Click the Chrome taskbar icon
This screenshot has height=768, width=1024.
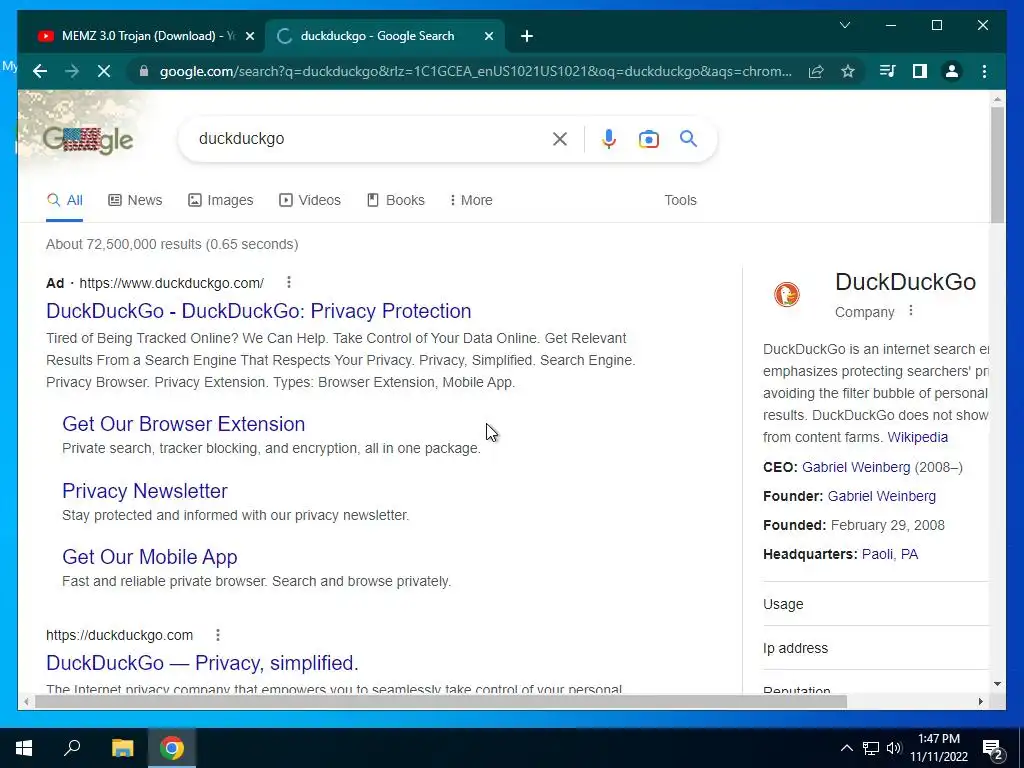pyautogui.click(x=172, y=748)
